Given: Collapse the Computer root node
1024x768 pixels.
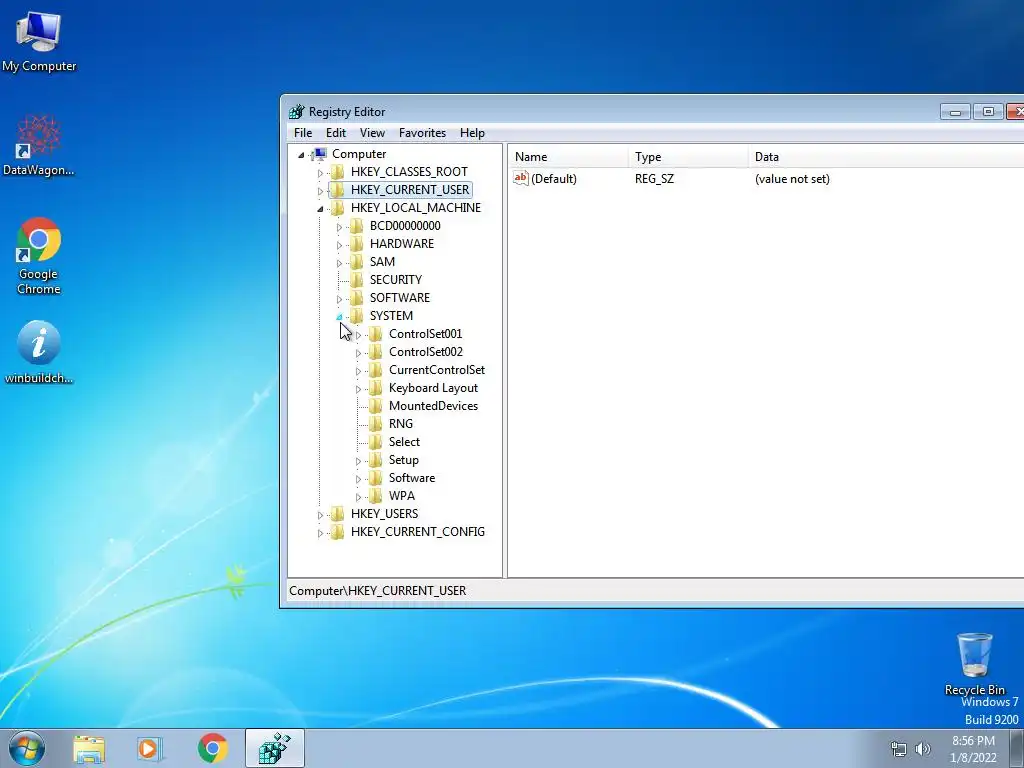Looking at the screenshot, I should 301,155.
